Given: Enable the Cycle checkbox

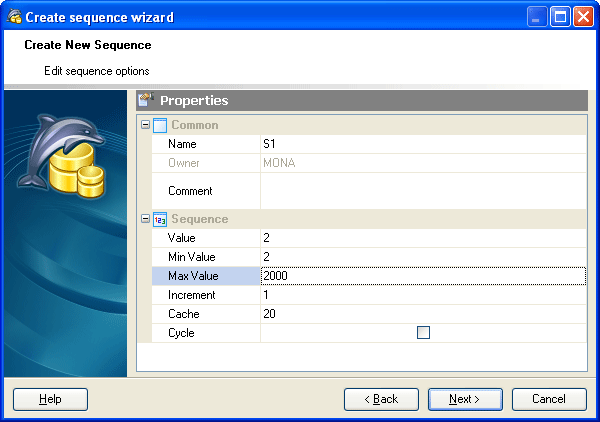Looking at the screenshot, I should pos(423,333).
